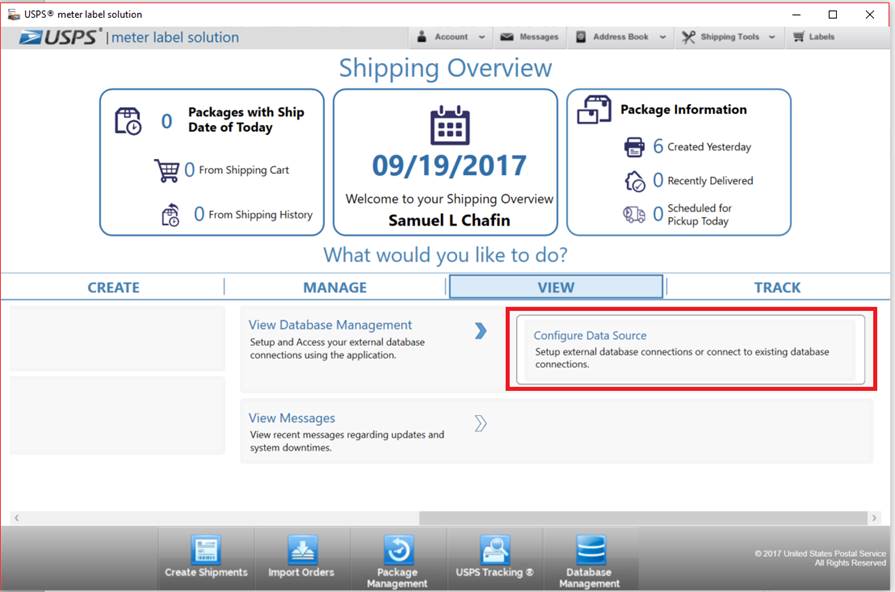Click the calendar icon above the date
This screenshot has width=895, height=592.
(x=450, y=125)
